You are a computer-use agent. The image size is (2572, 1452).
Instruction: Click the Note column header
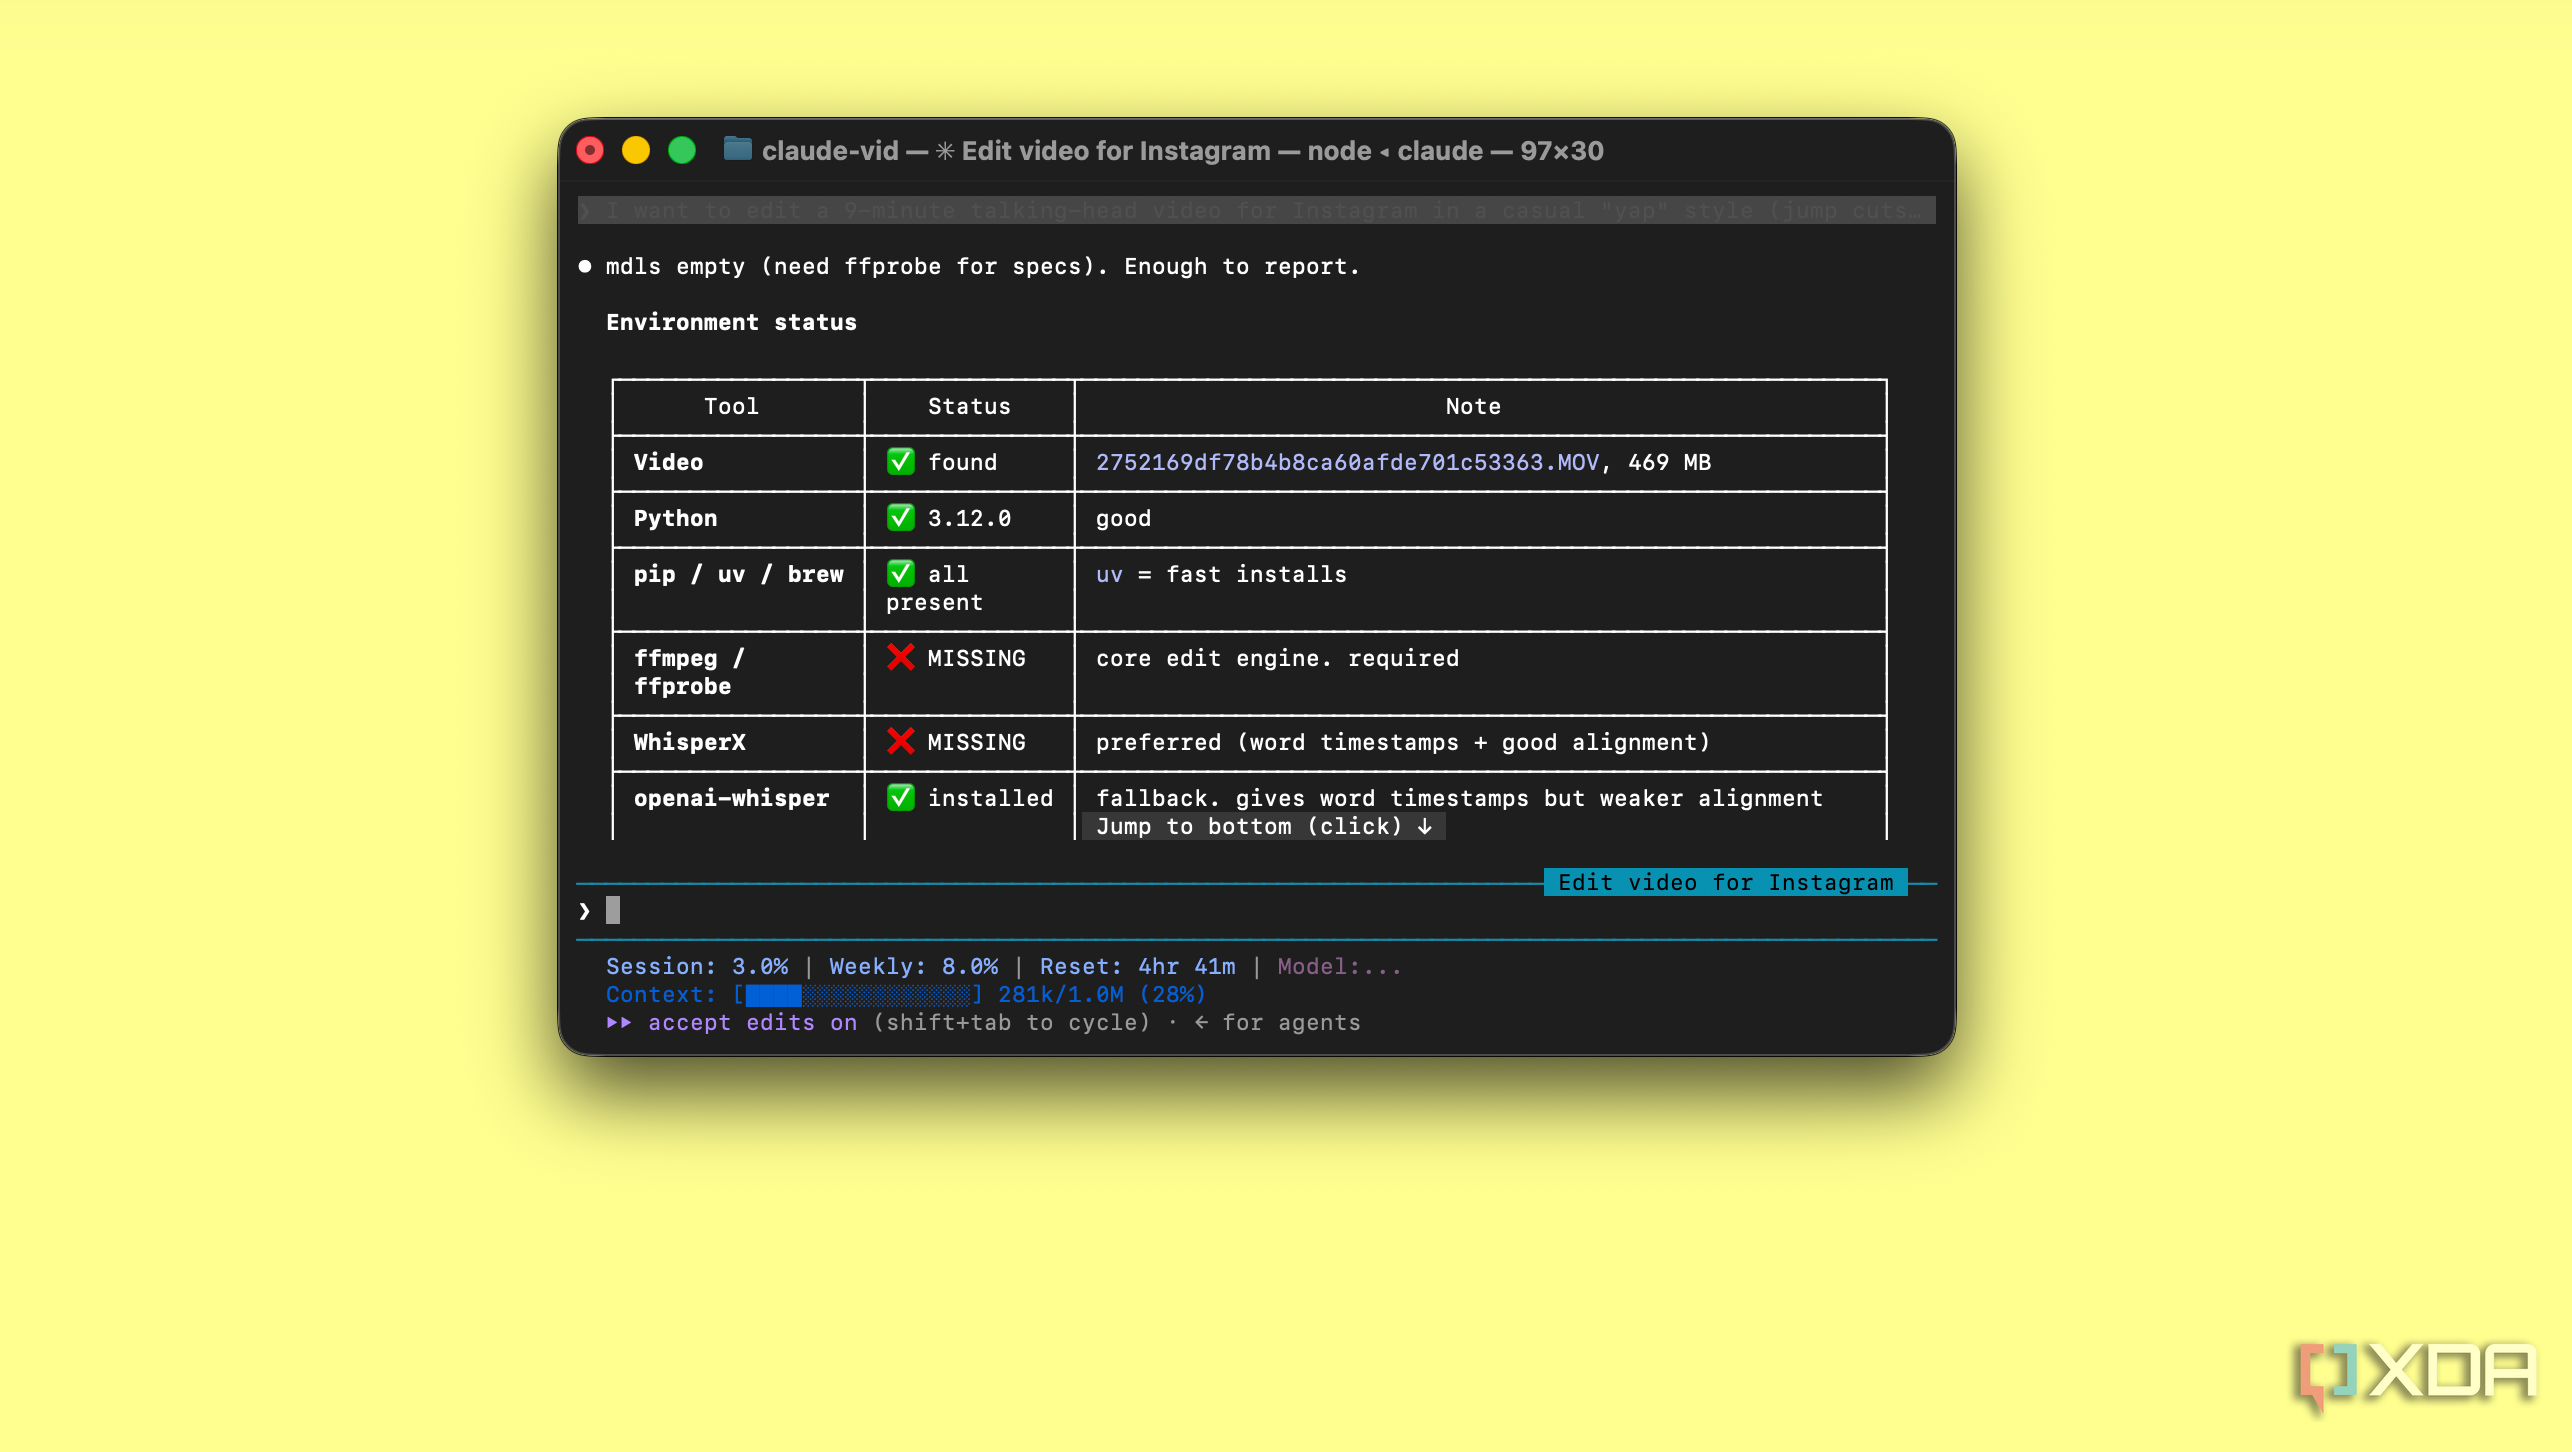[x=1472, y=406]
